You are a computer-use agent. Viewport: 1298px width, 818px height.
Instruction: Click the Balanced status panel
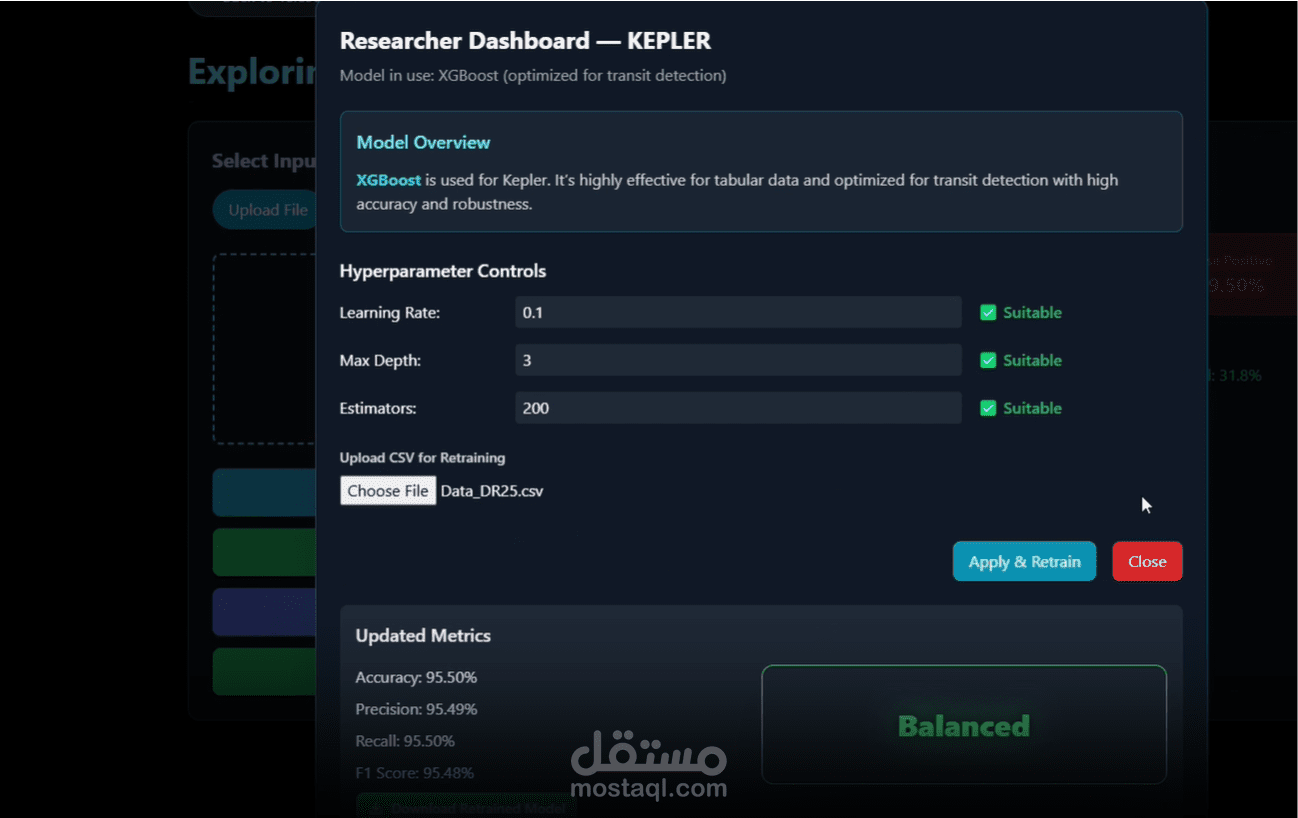963,725
